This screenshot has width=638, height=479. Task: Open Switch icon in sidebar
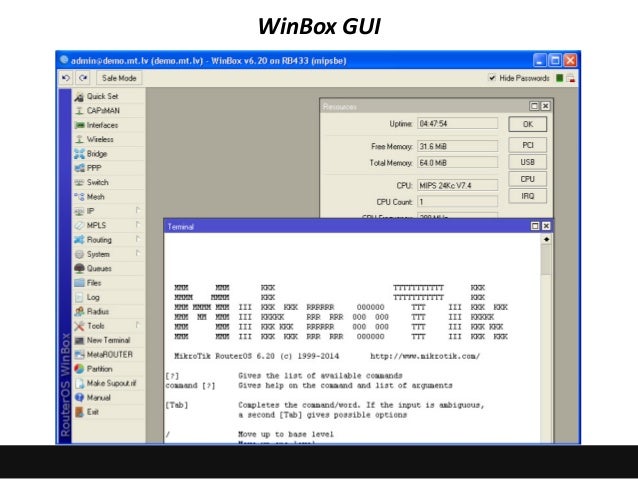click(79, 182)
